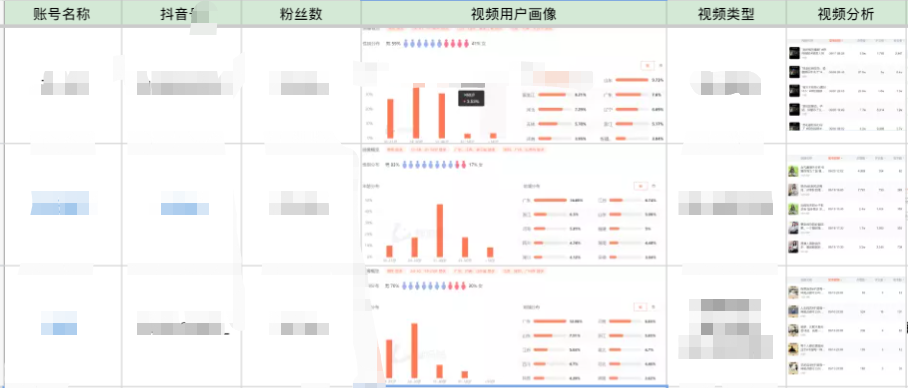Select the 视频分析 column header
The height and width of the screenshot is (388, 908).
846,13
